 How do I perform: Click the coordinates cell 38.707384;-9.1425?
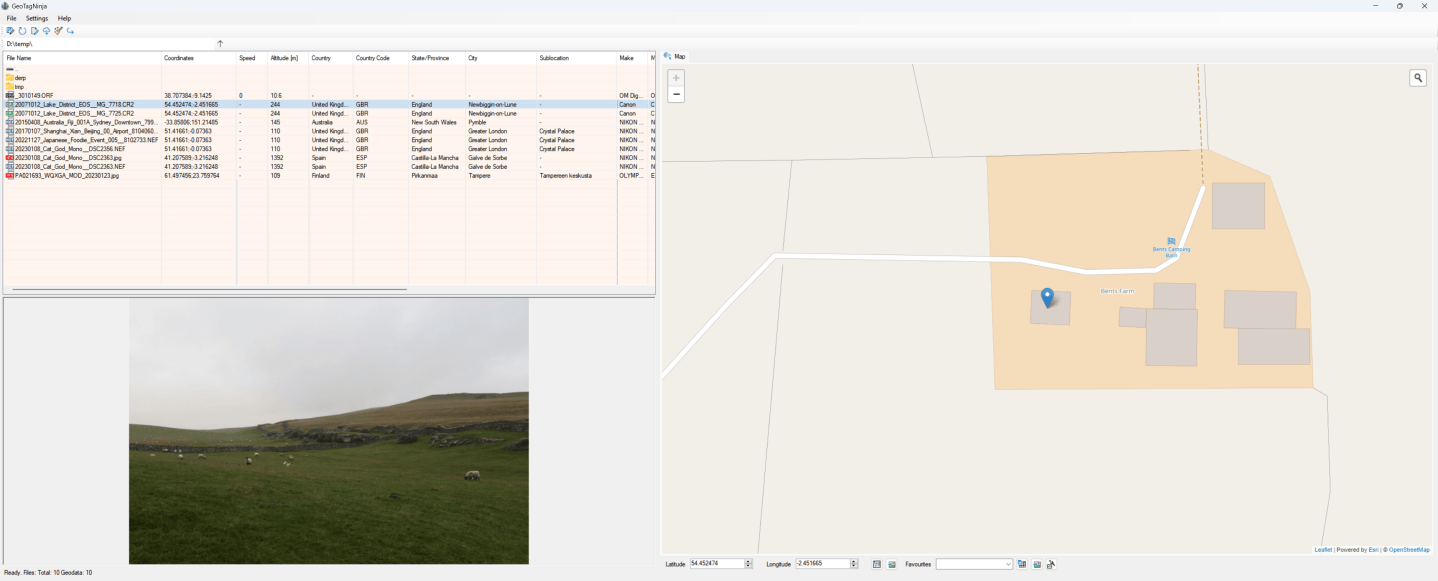[188, 95]
